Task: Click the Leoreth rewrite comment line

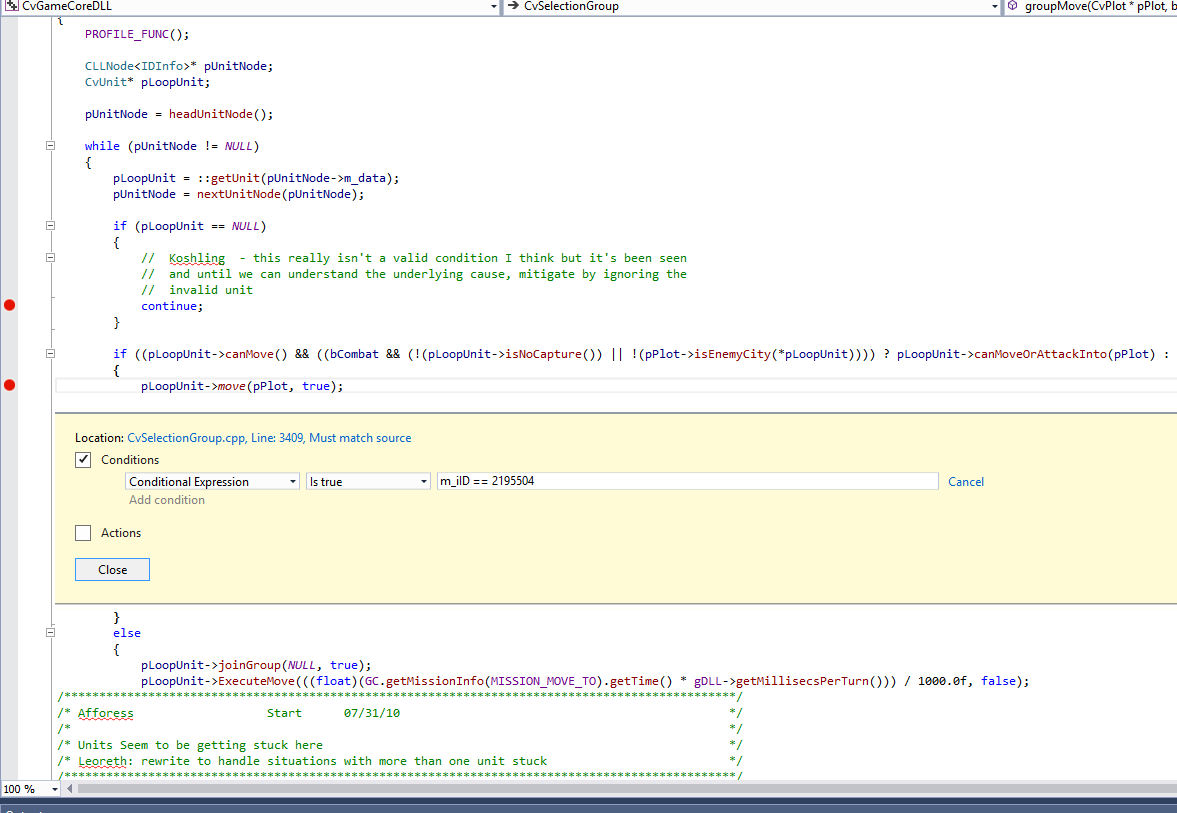Action: pos(312,761)
